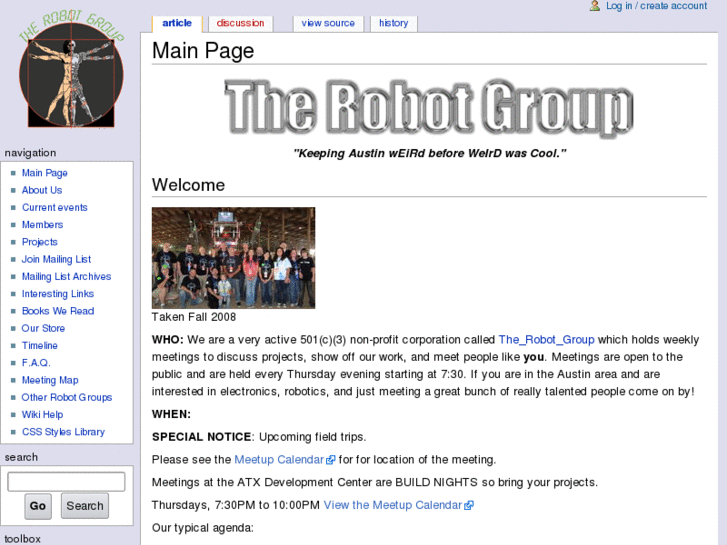Open Meetup Calendar link for meeting location
Screen dimensions: 727x545
(x=279, y=460)
